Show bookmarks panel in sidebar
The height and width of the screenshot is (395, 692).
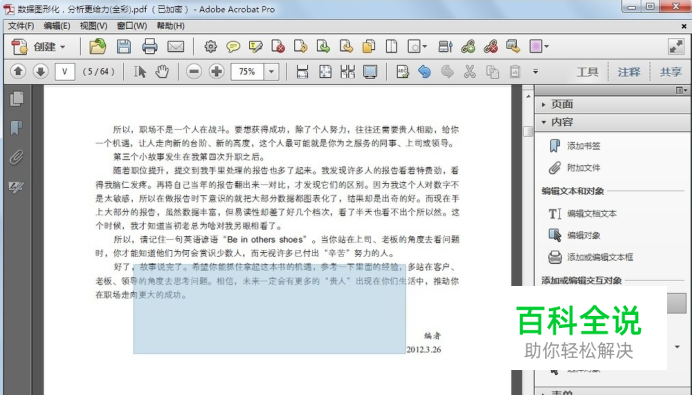[16, 128]
